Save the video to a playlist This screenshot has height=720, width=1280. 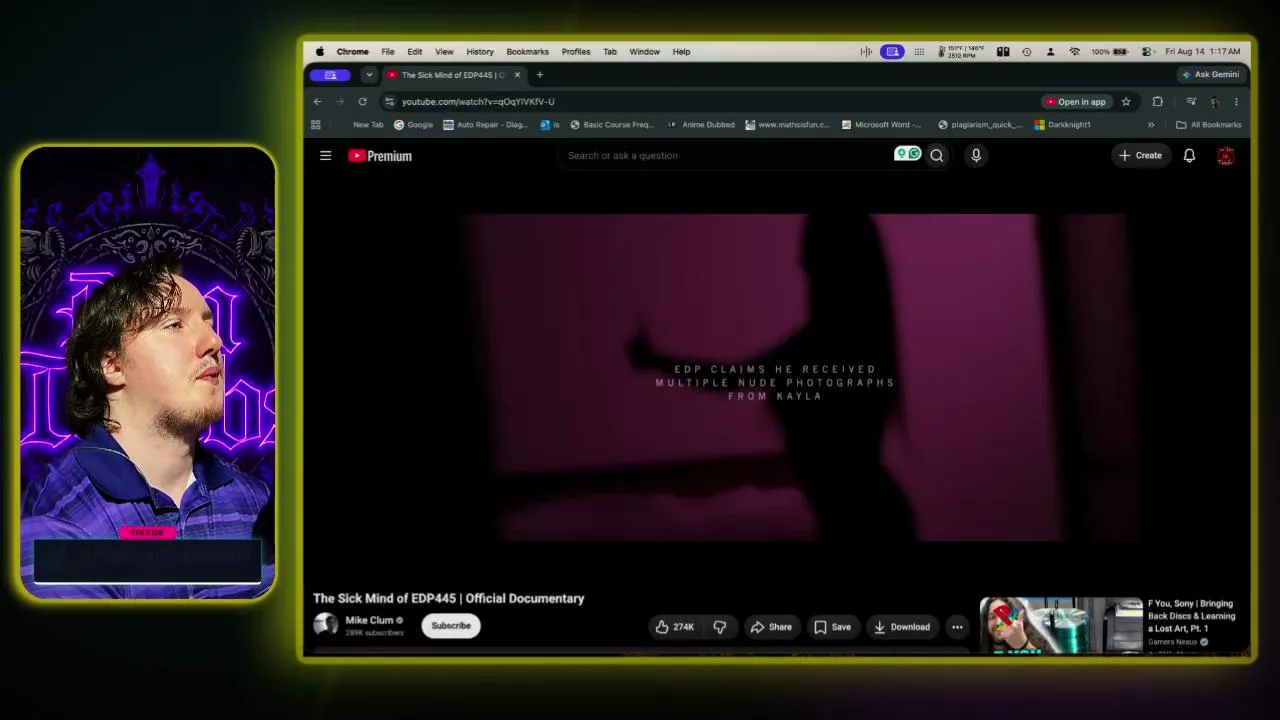click(x=833, y=627)
